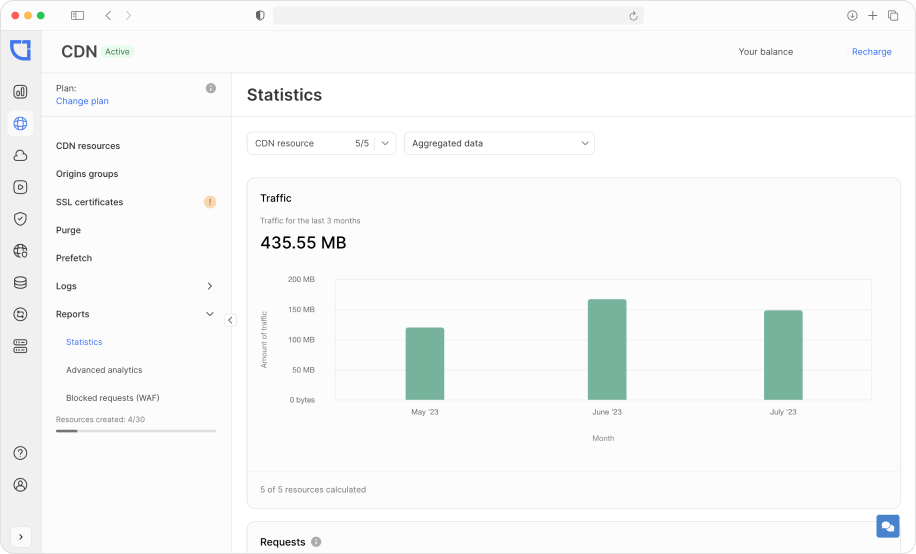The height and width of the screenshot is (554, 916).
Task: Show browser tab overview icon
Action: point(893,16)
